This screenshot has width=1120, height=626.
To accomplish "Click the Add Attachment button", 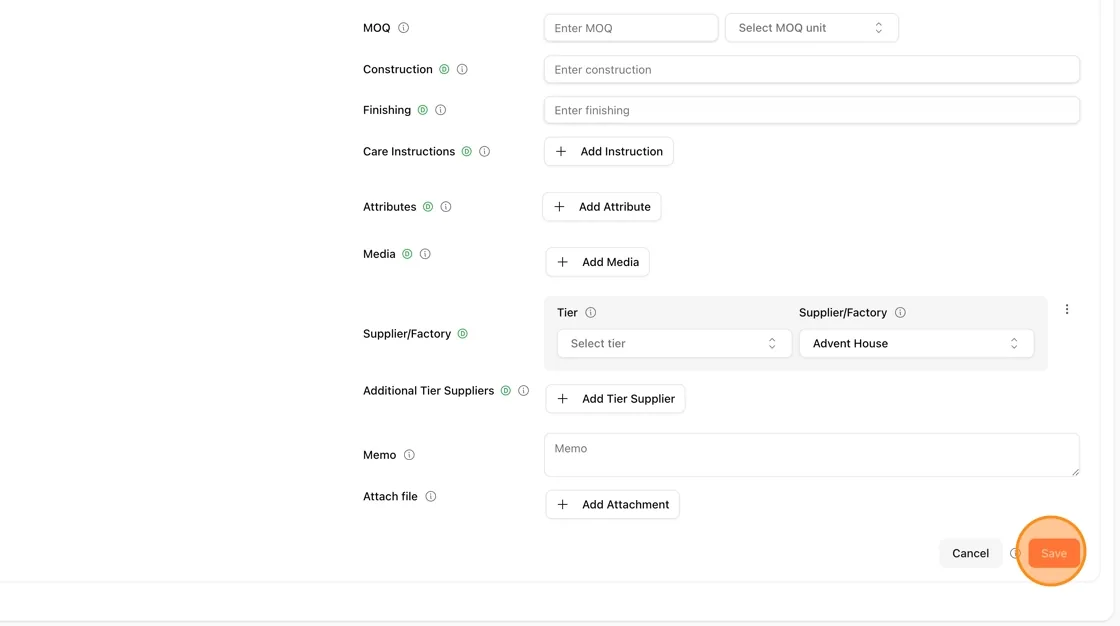I will pyautogui.click(x=612, y=505).
